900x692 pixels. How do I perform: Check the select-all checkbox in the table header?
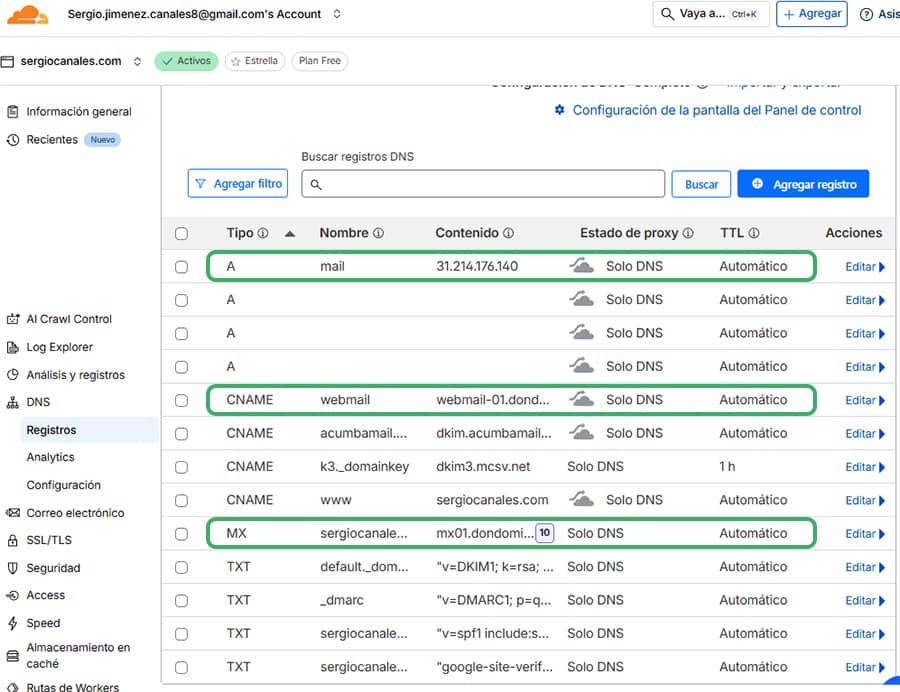[x=181, y=233]
